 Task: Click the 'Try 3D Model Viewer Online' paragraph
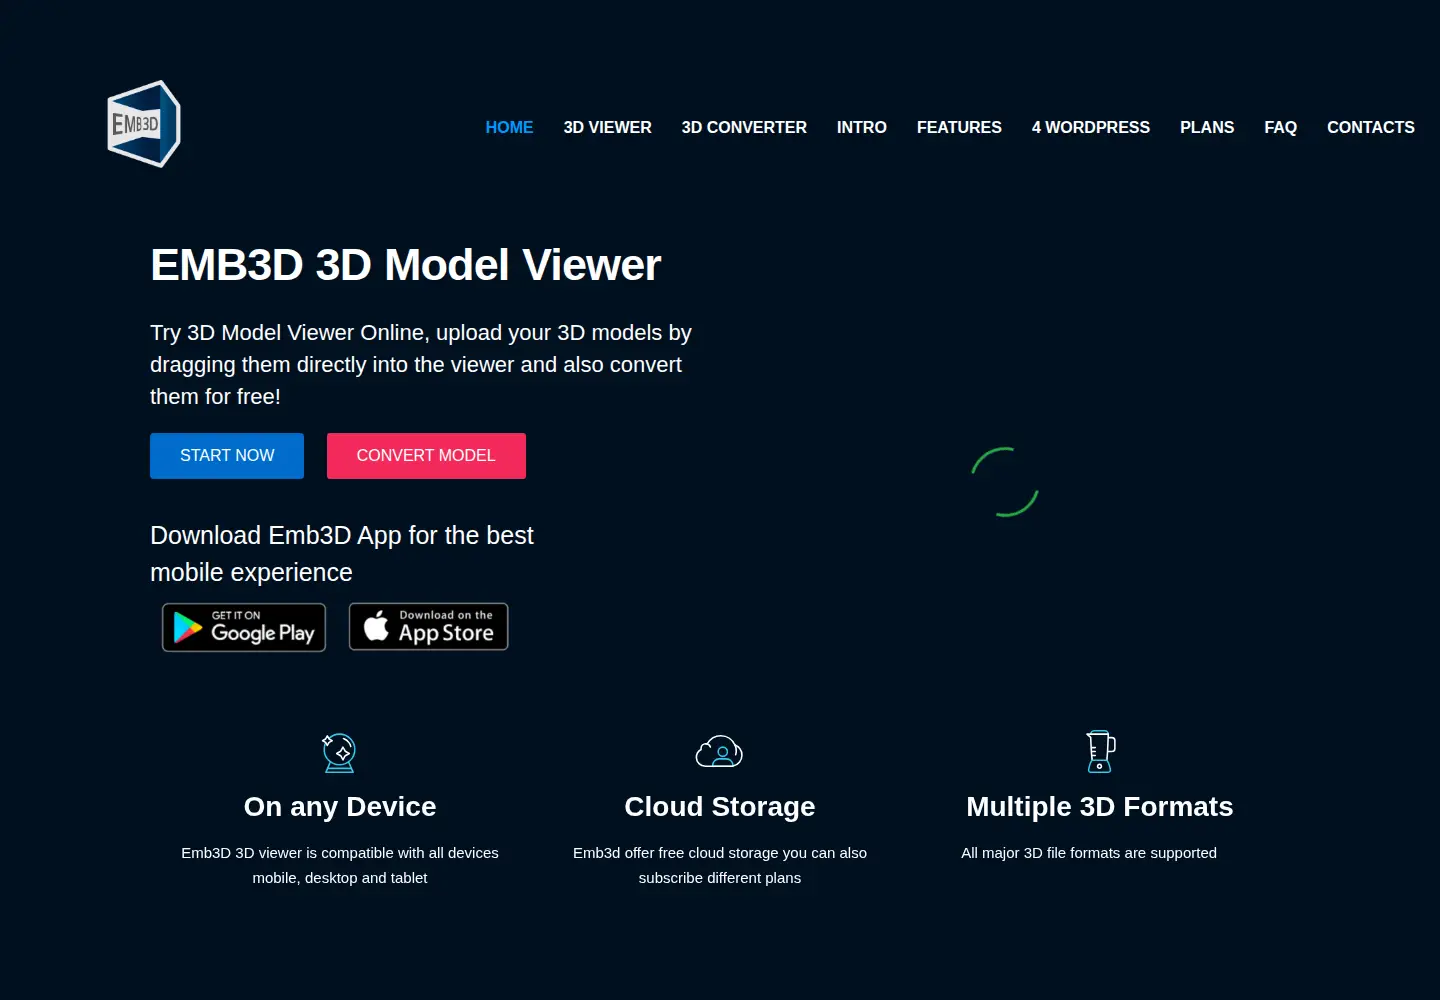click(x=421, y=365)
